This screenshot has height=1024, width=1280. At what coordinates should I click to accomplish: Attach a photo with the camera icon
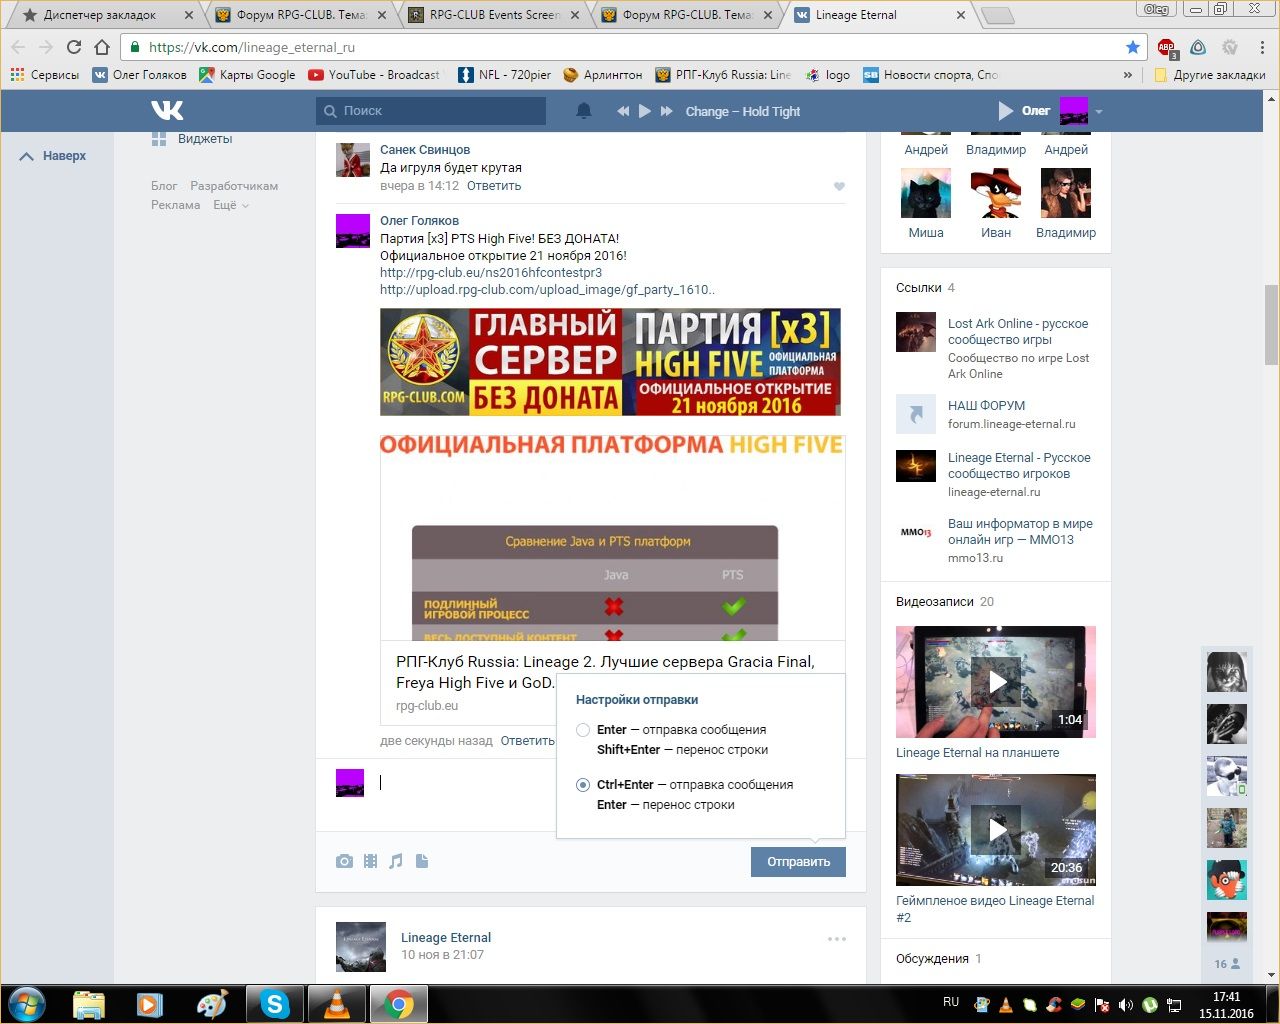tap(344, 861)
